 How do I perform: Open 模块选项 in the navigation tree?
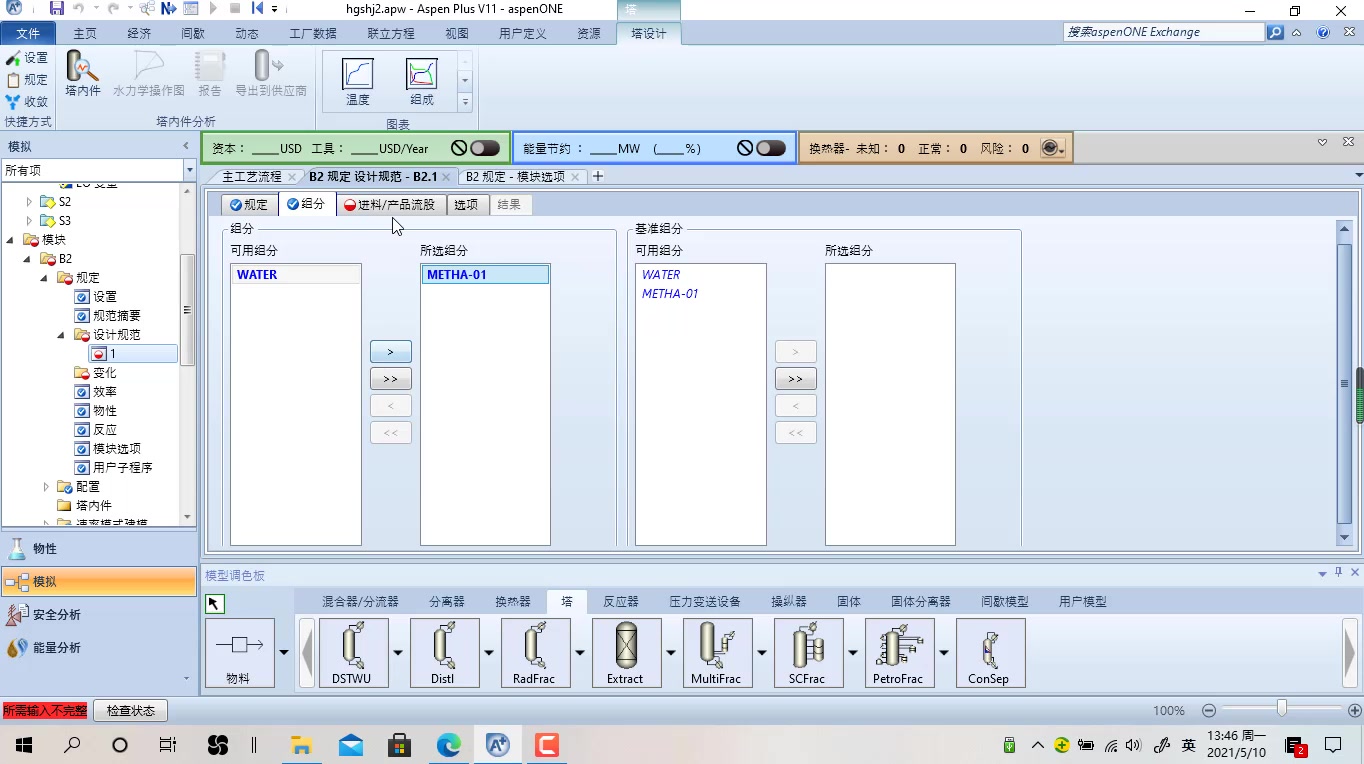tap(109, 449)
